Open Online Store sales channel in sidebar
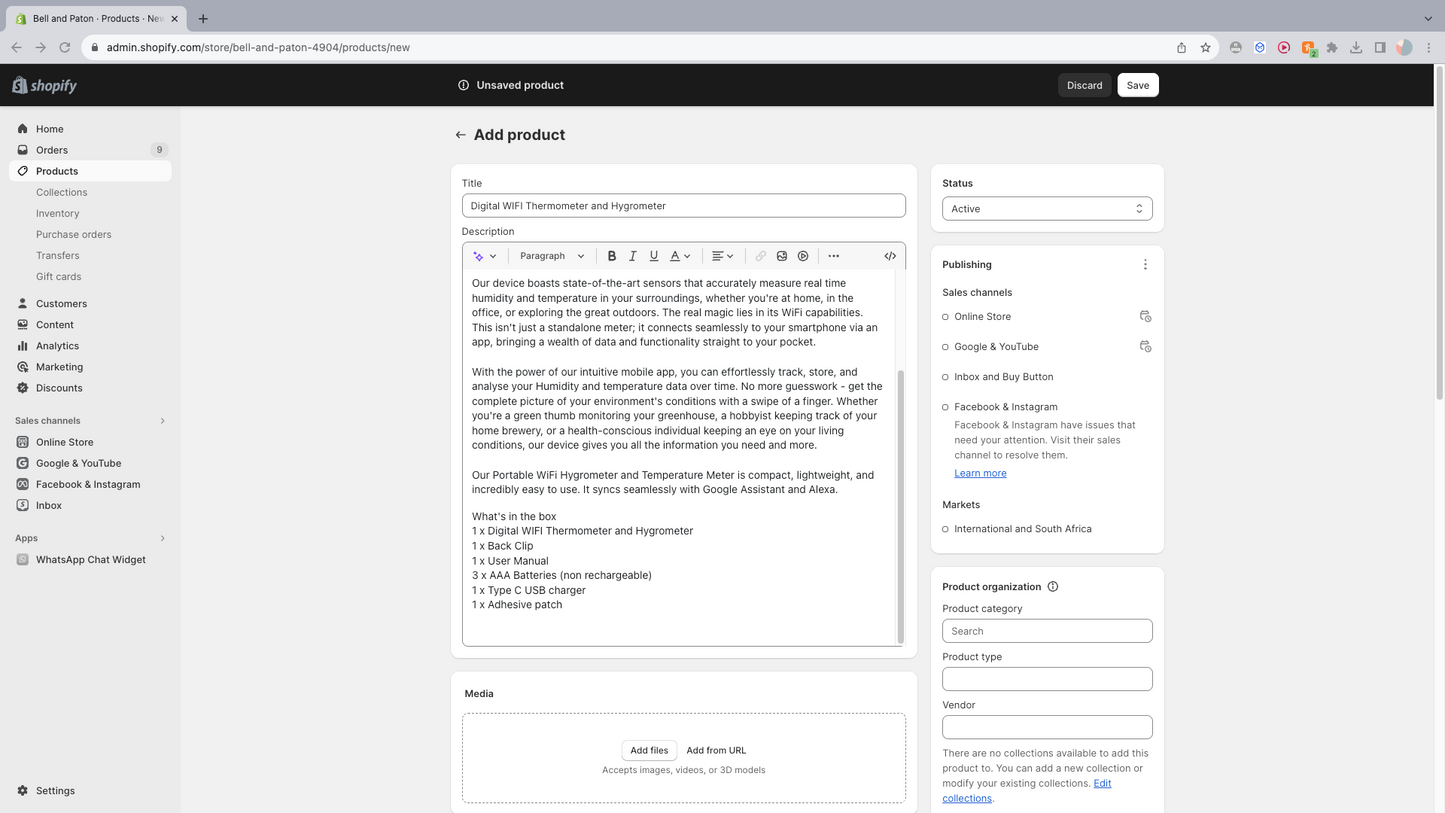This screenshot has height=813, width=1445. [90, 442]
